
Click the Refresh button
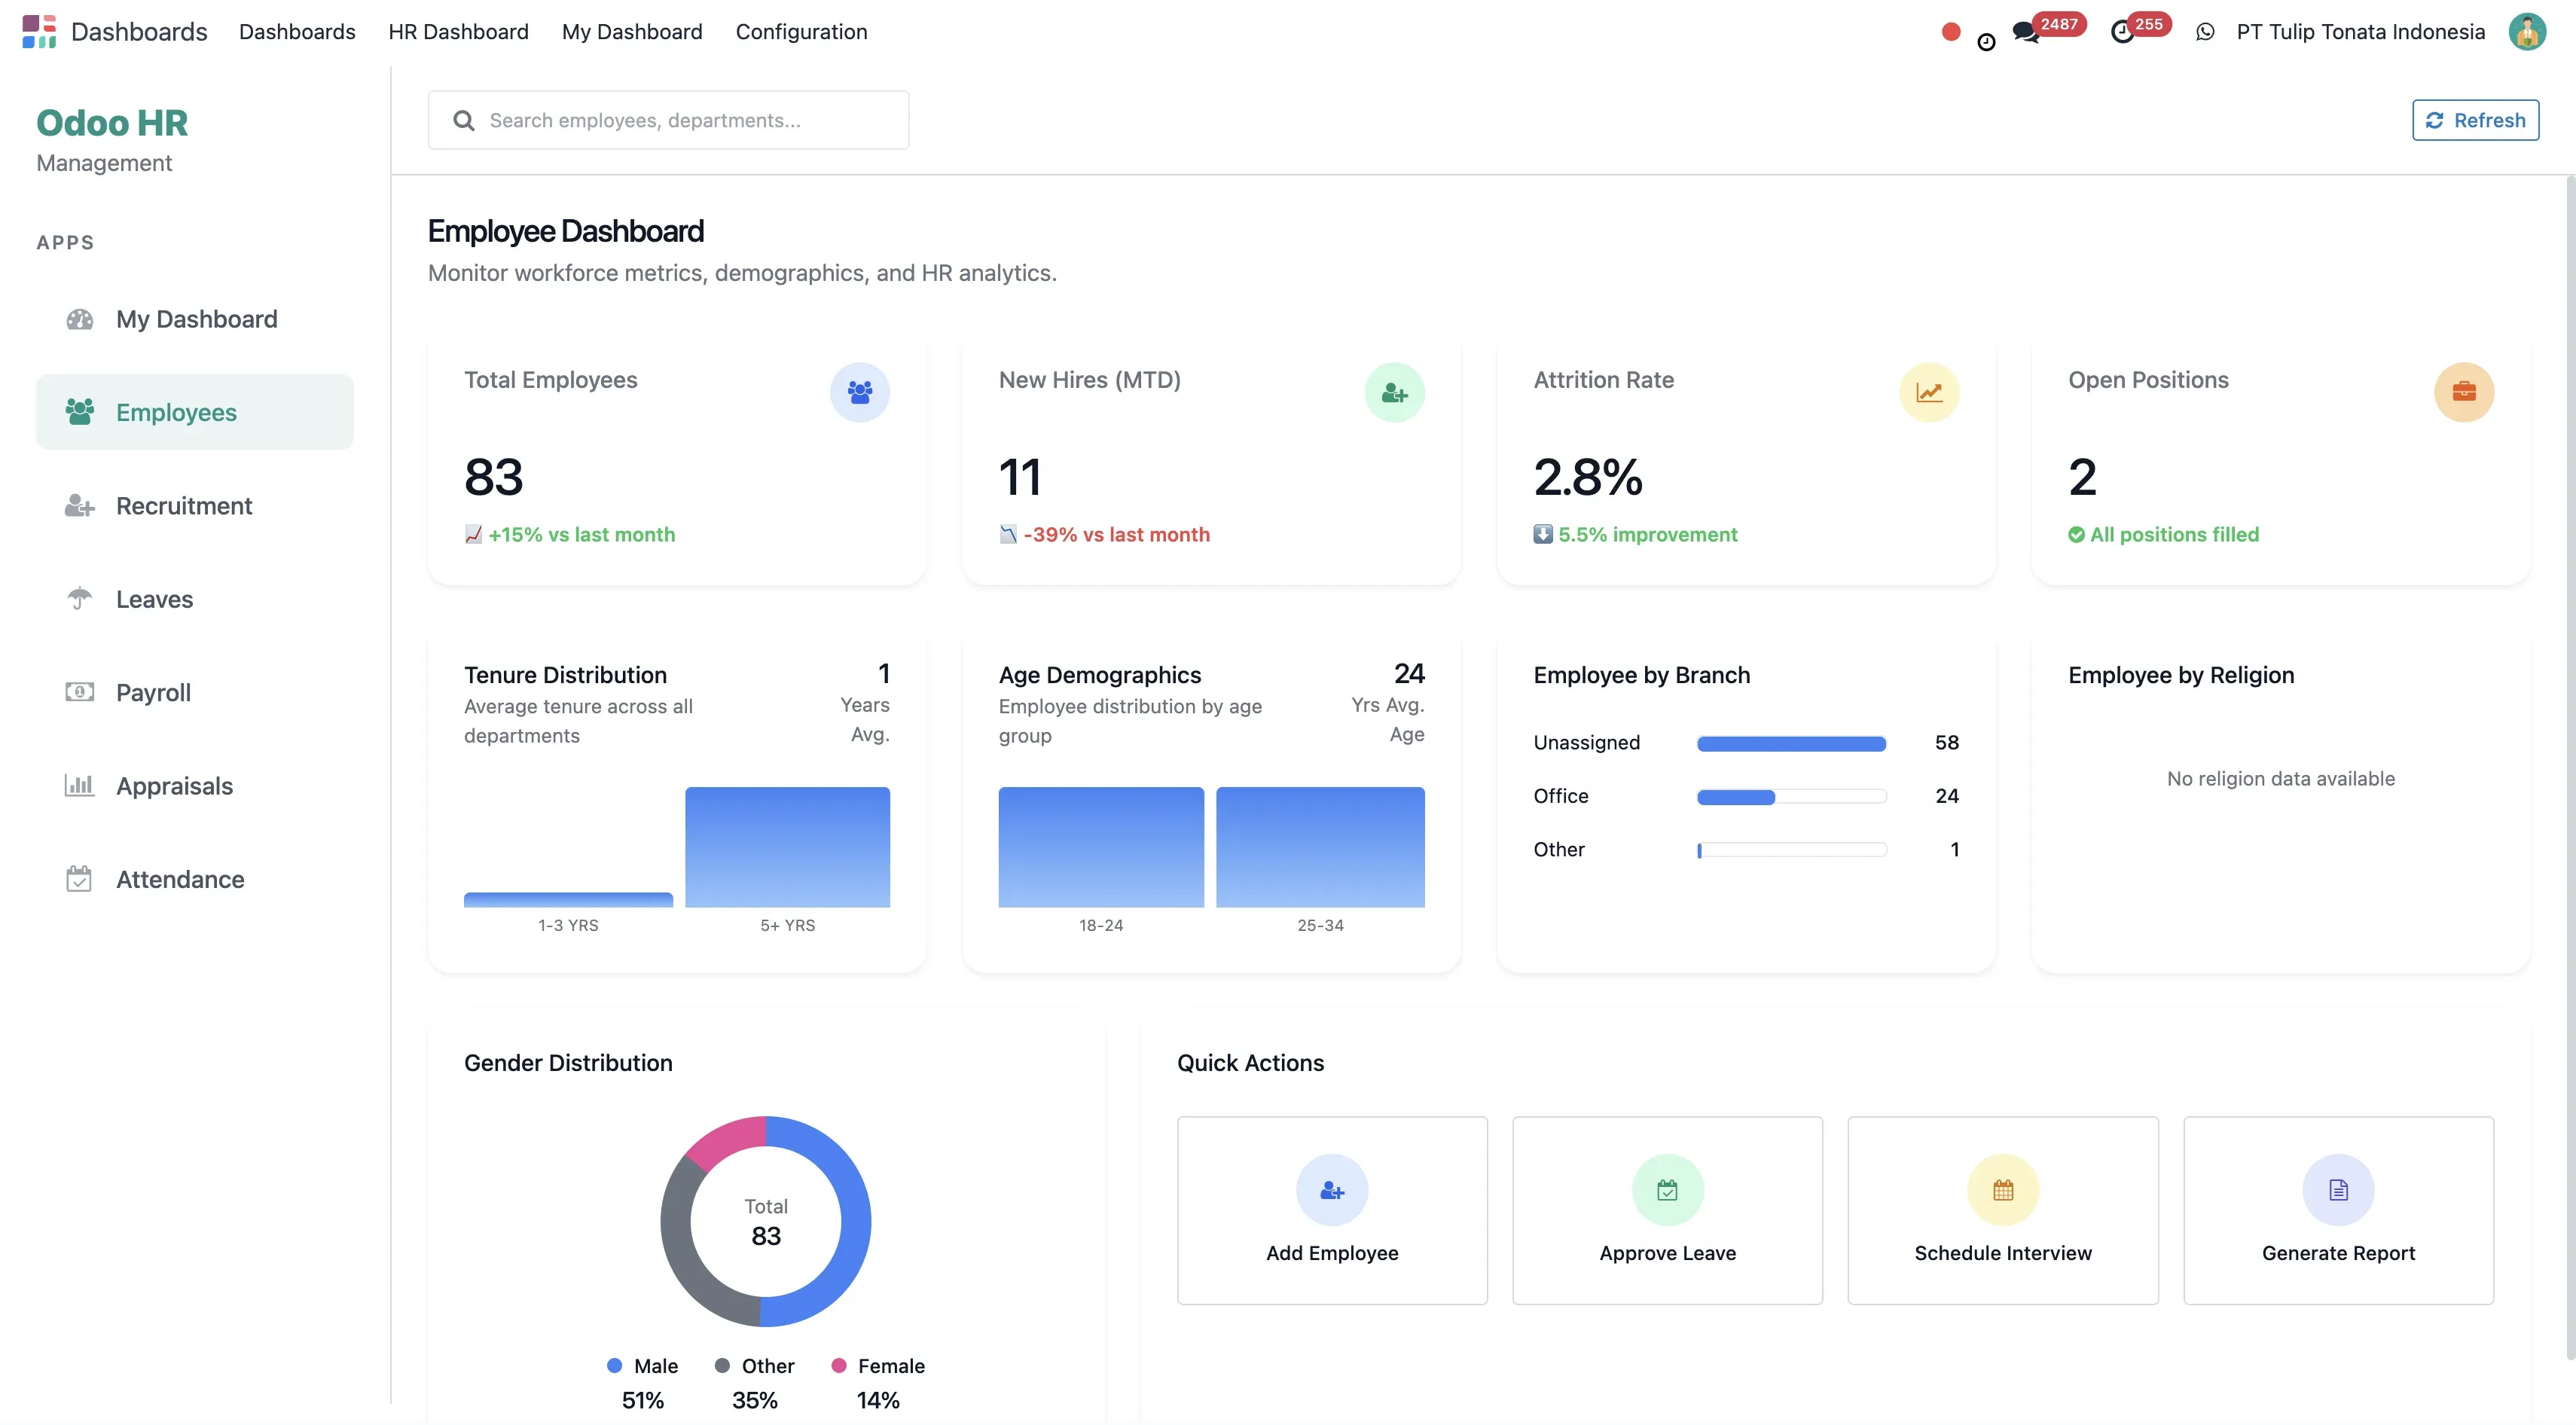coord(2475,120)
